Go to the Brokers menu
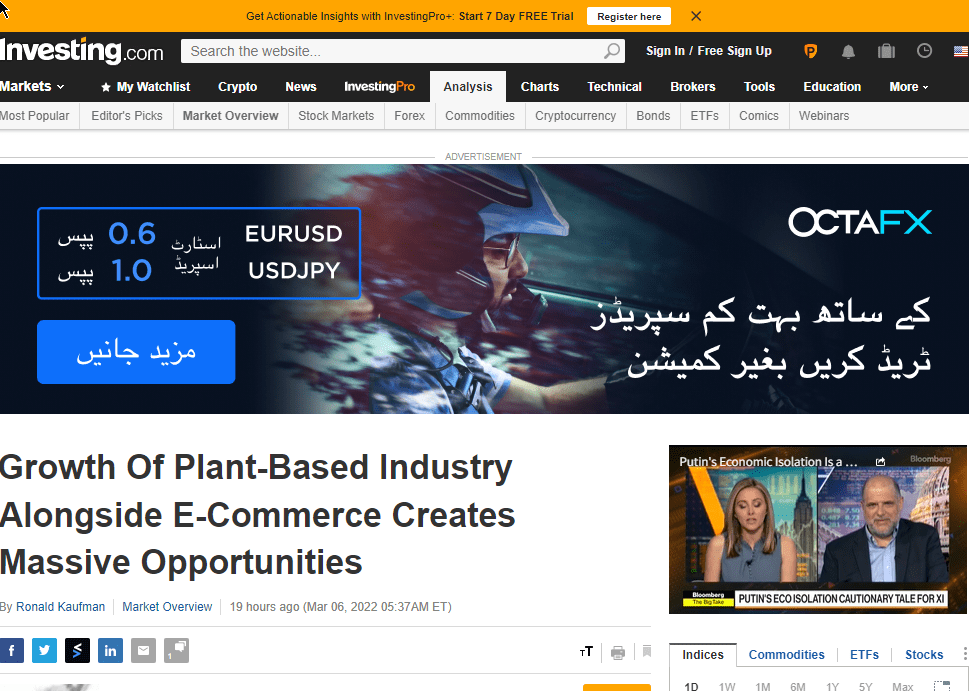The image size is (969, 691). tap(693, 87)
